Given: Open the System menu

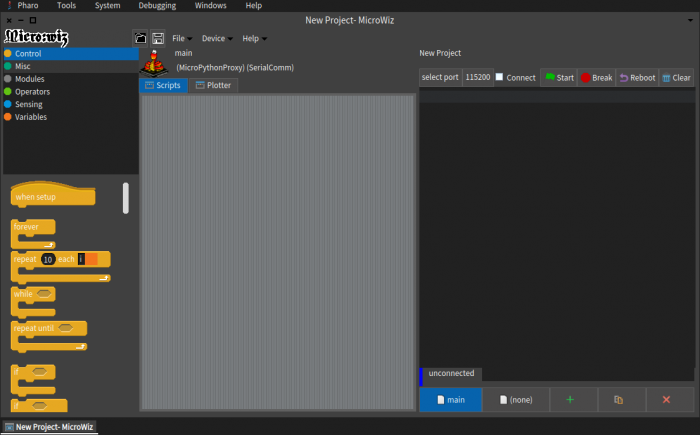Looking at the screenshot, I should point(108,6).
